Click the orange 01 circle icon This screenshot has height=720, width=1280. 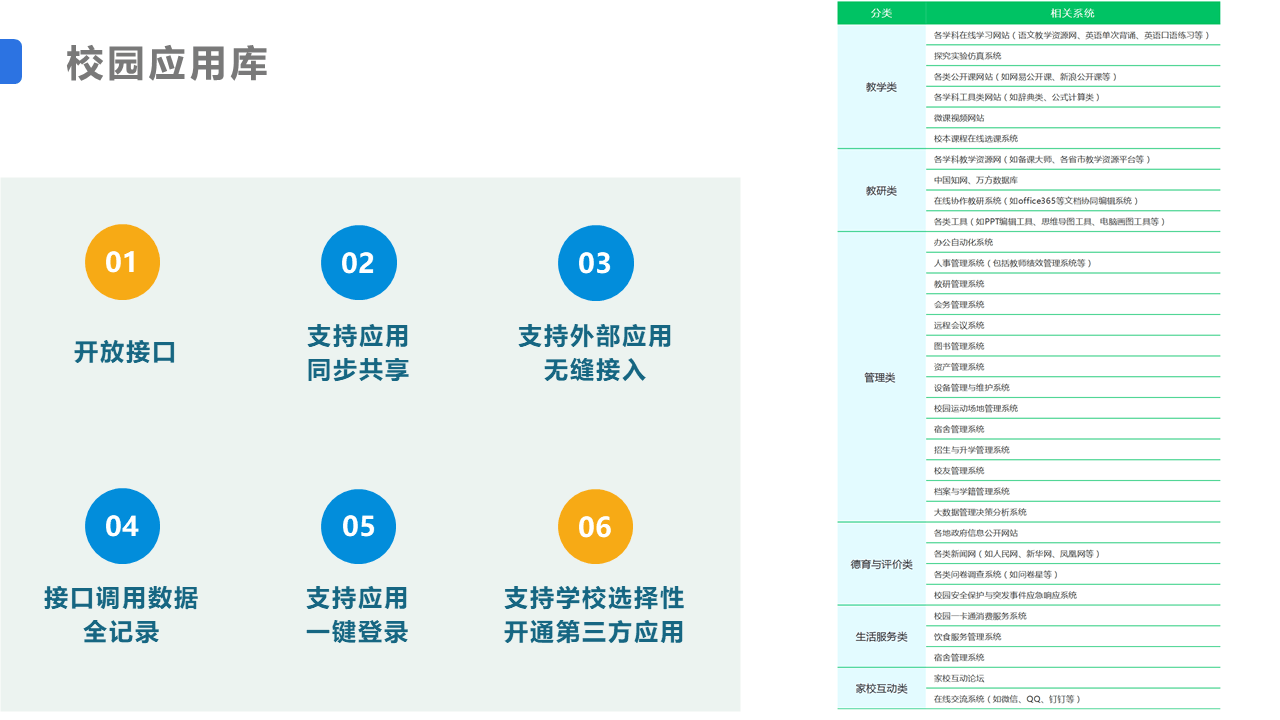[x=121, y=262]
